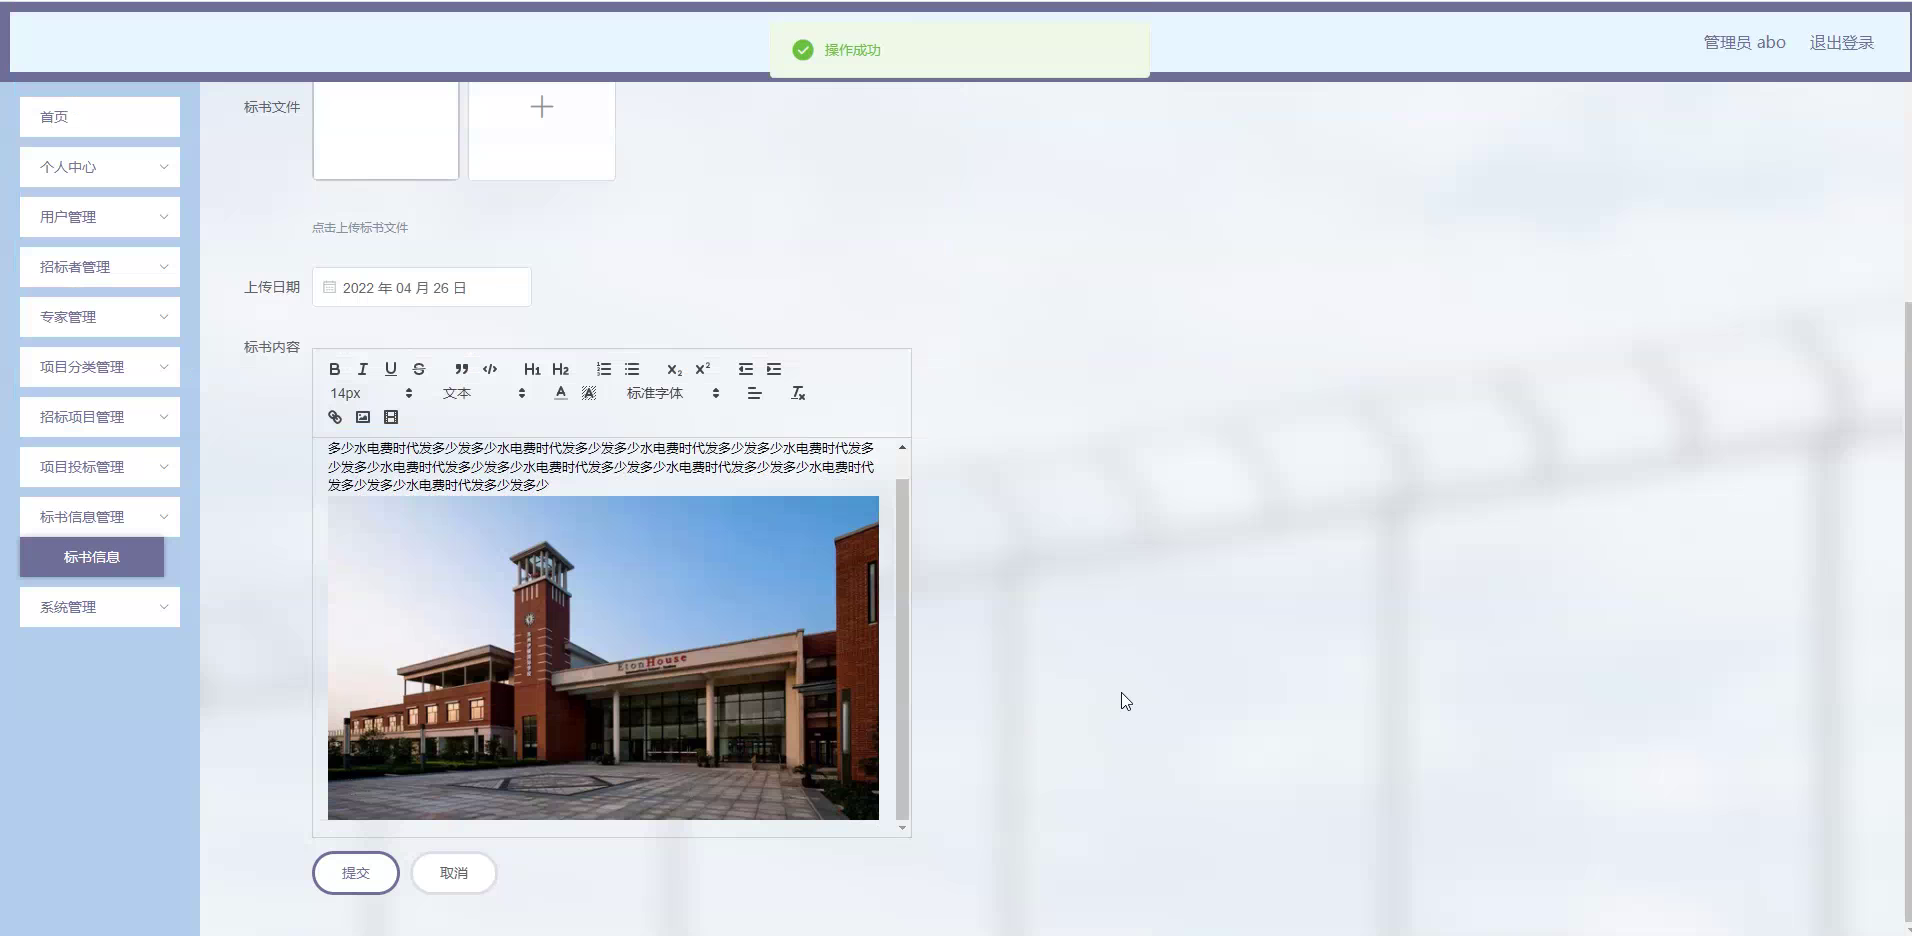Open the text alignment options

click(755, 393)
